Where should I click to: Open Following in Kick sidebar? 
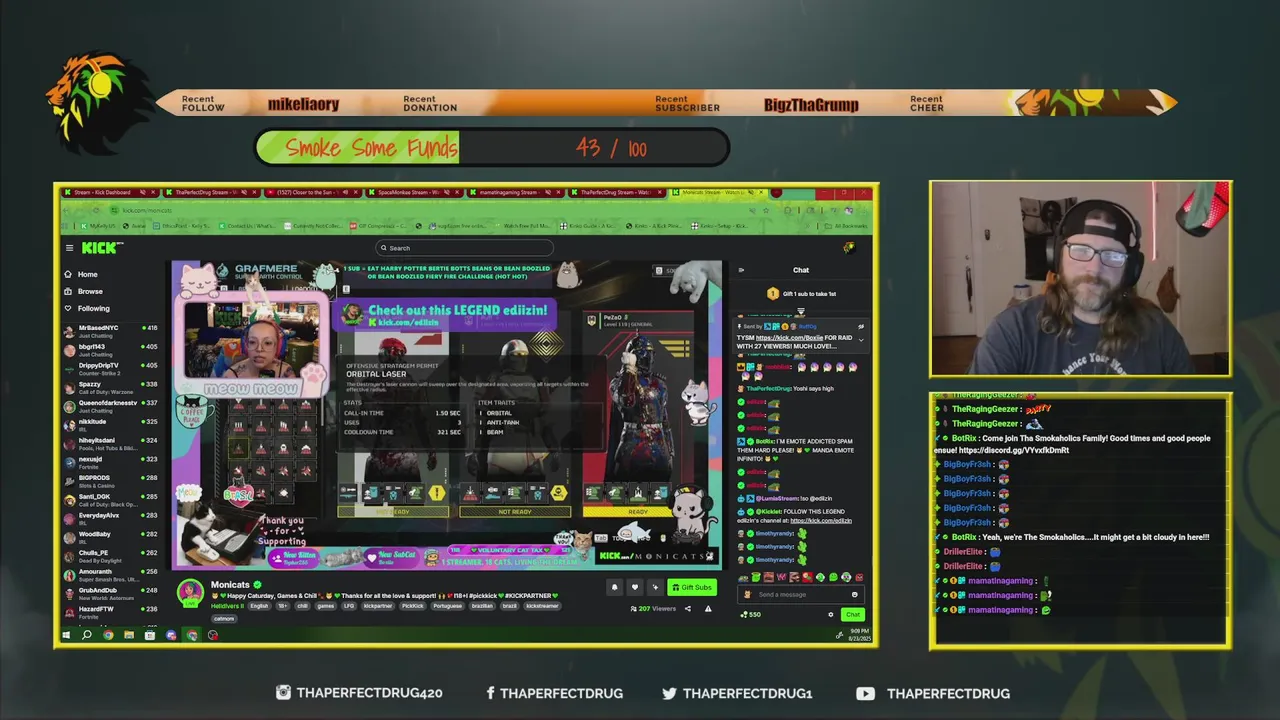(87, 308)
